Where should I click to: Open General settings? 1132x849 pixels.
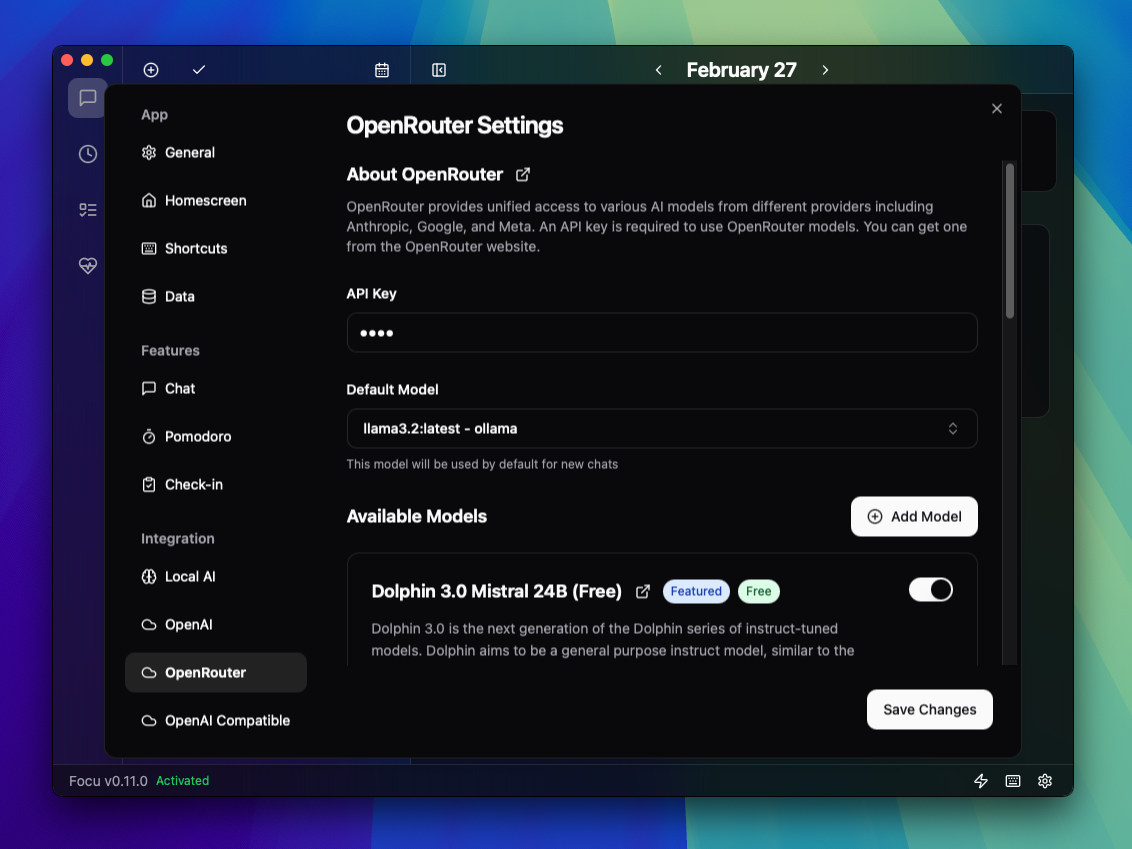pyautogui.click(x=216, y=152)
